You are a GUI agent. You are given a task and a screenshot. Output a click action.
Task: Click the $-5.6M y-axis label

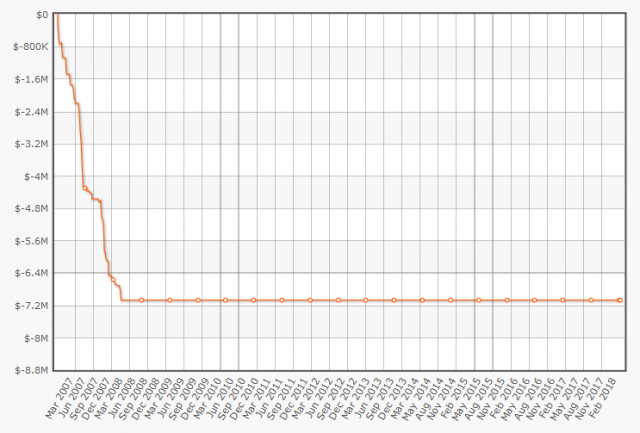tap(33, 241)
